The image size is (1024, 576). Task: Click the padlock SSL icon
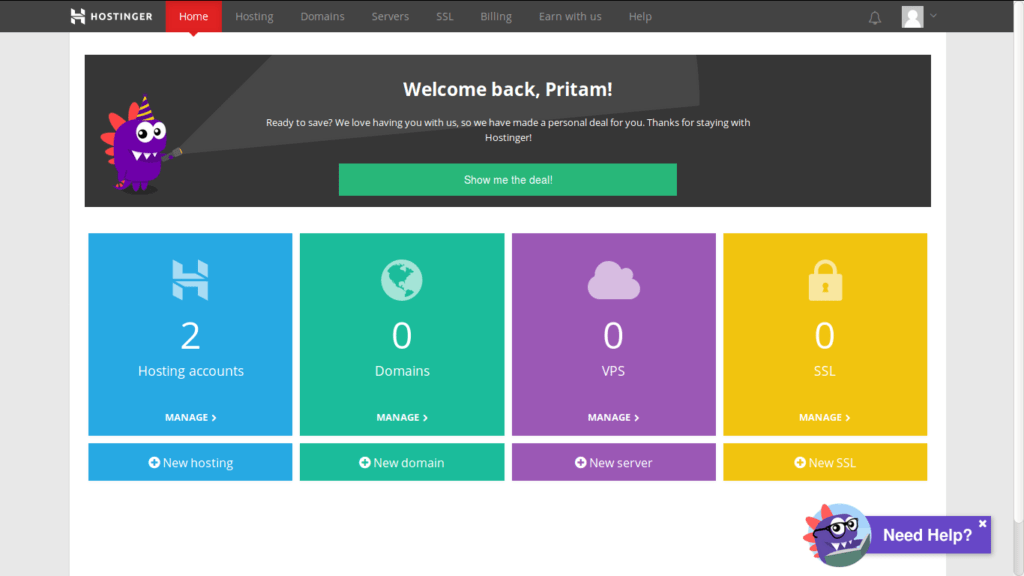(825, 280)
